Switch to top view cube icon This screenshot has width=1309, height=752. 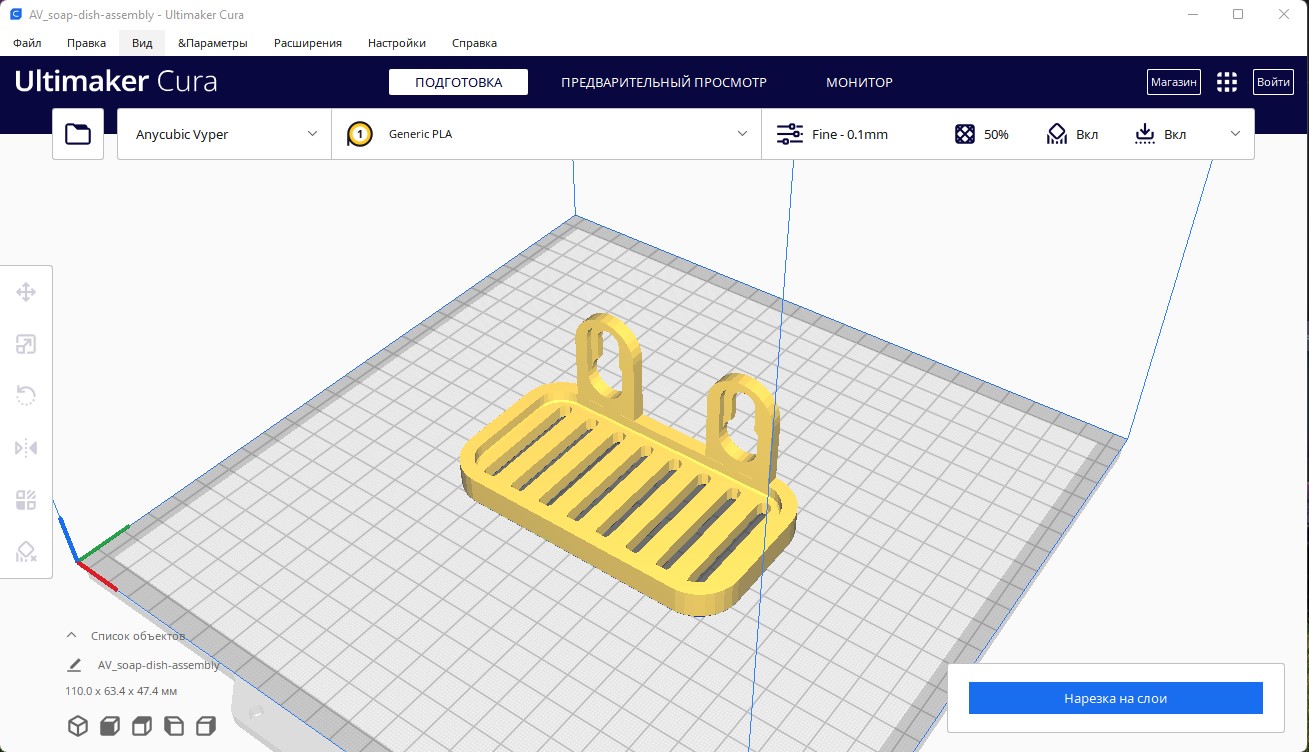(142, 726)
